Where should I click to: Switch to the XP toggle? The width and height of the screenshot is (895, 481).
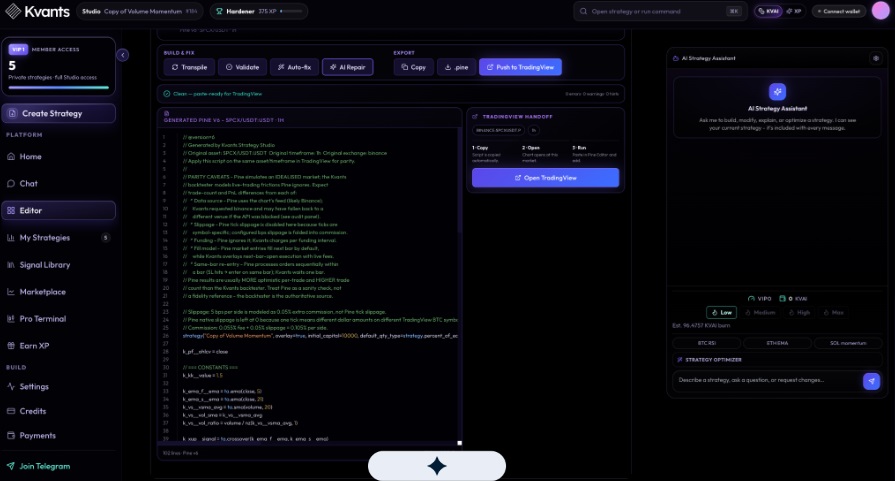click(793, 11)
